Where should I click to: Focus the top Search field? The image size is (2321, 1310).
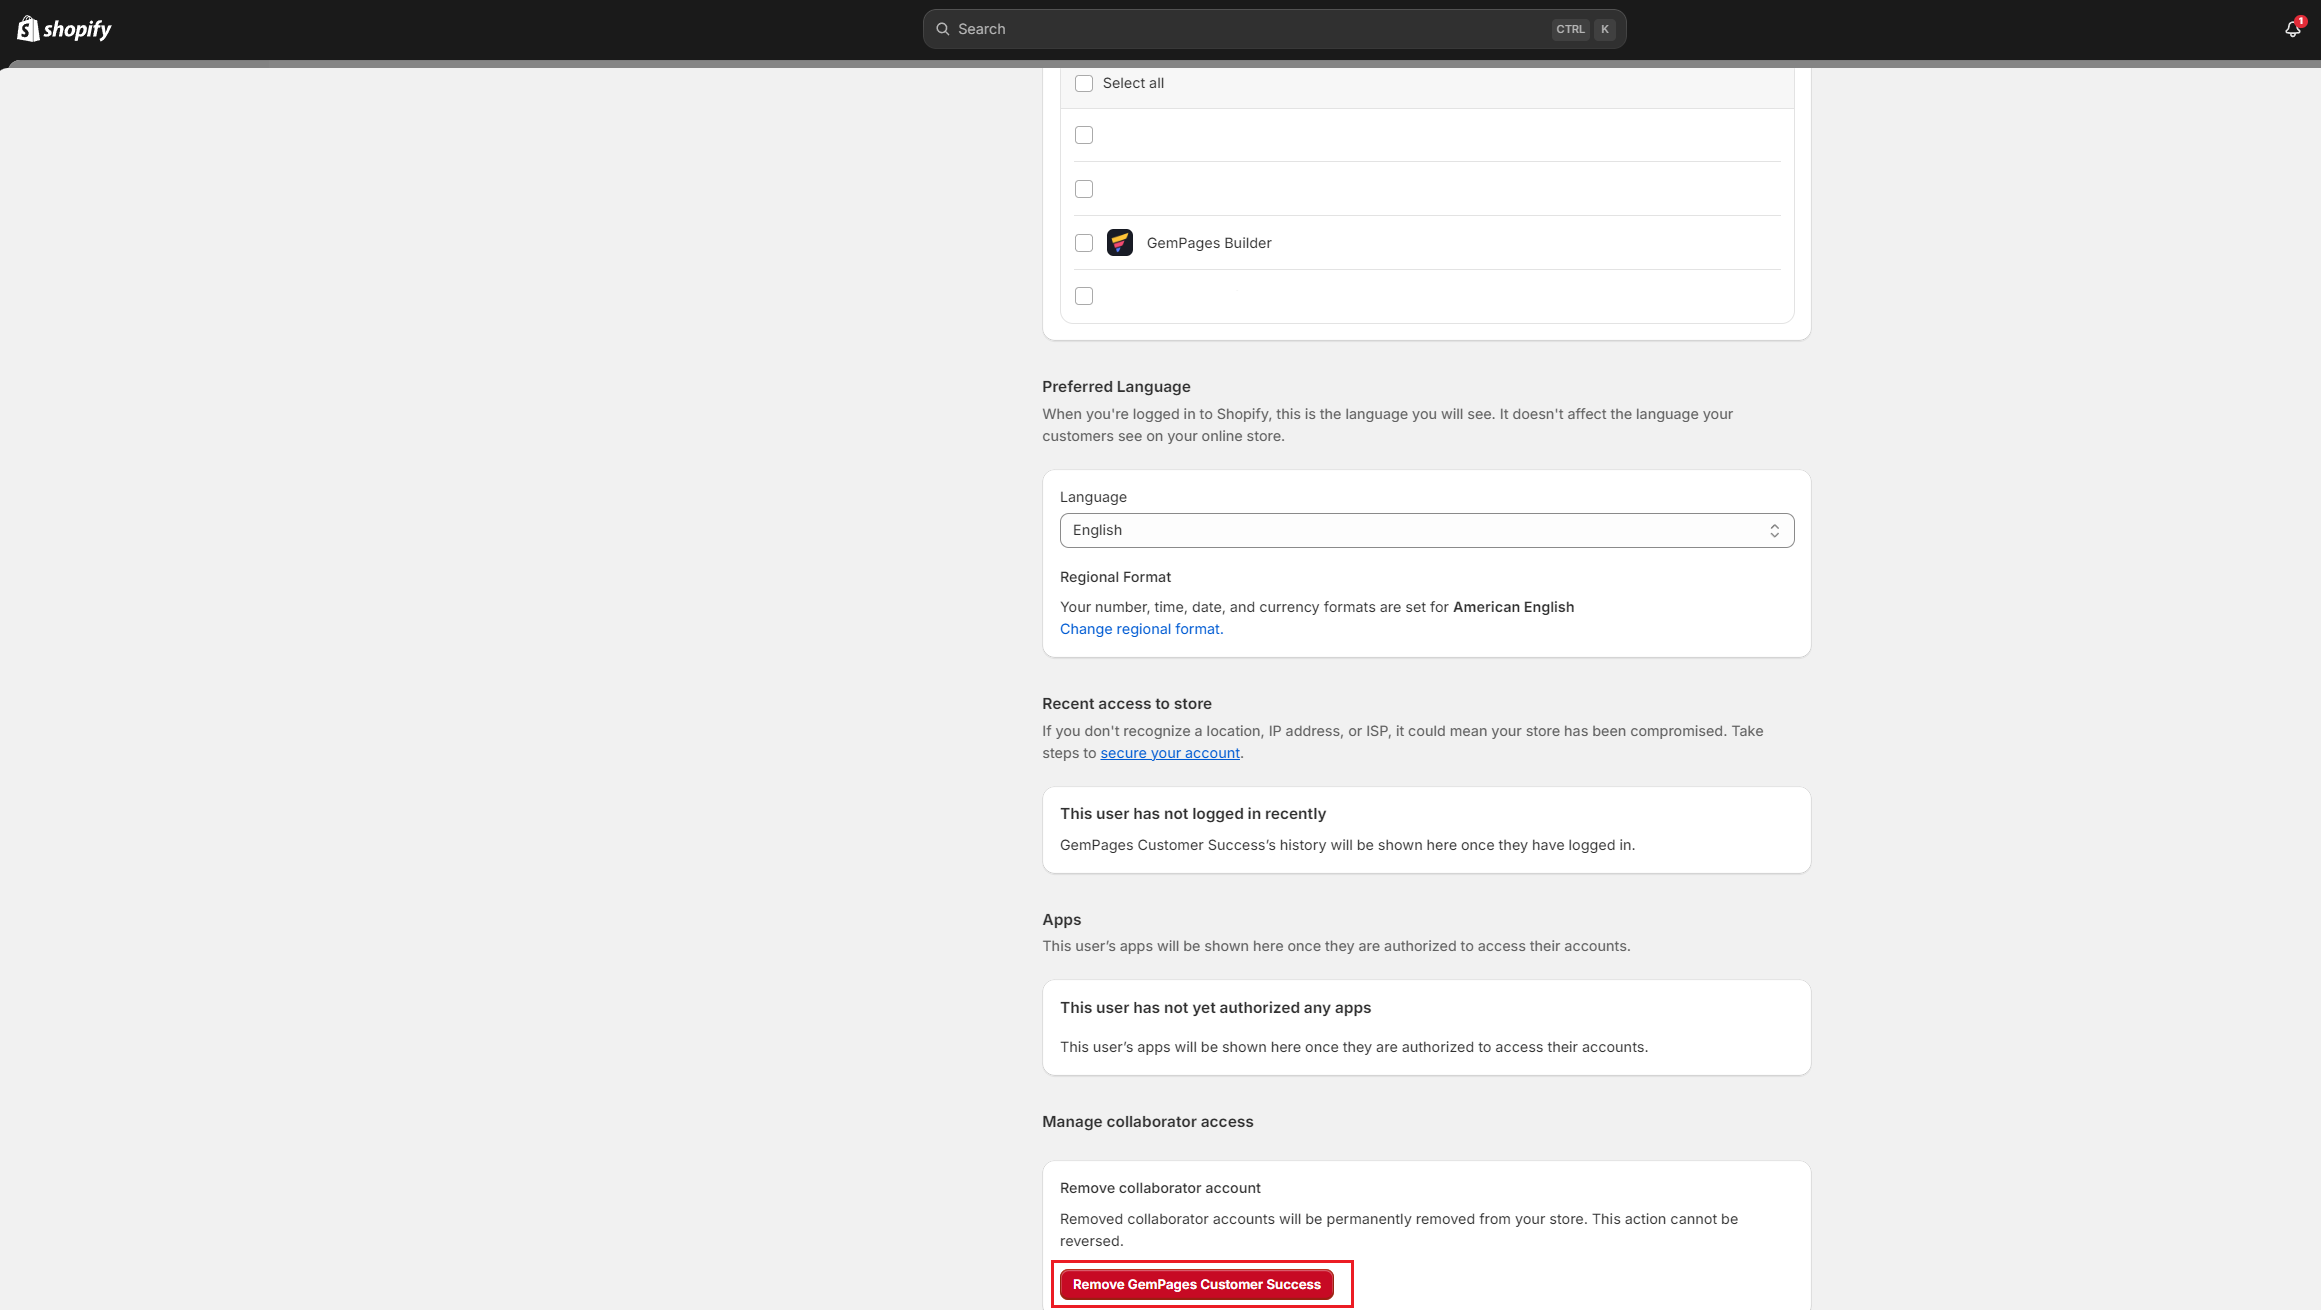[x=1250, y=29]
